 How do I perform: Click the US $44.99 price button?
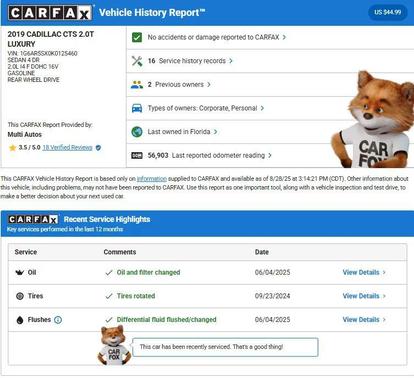click(388, 12)
